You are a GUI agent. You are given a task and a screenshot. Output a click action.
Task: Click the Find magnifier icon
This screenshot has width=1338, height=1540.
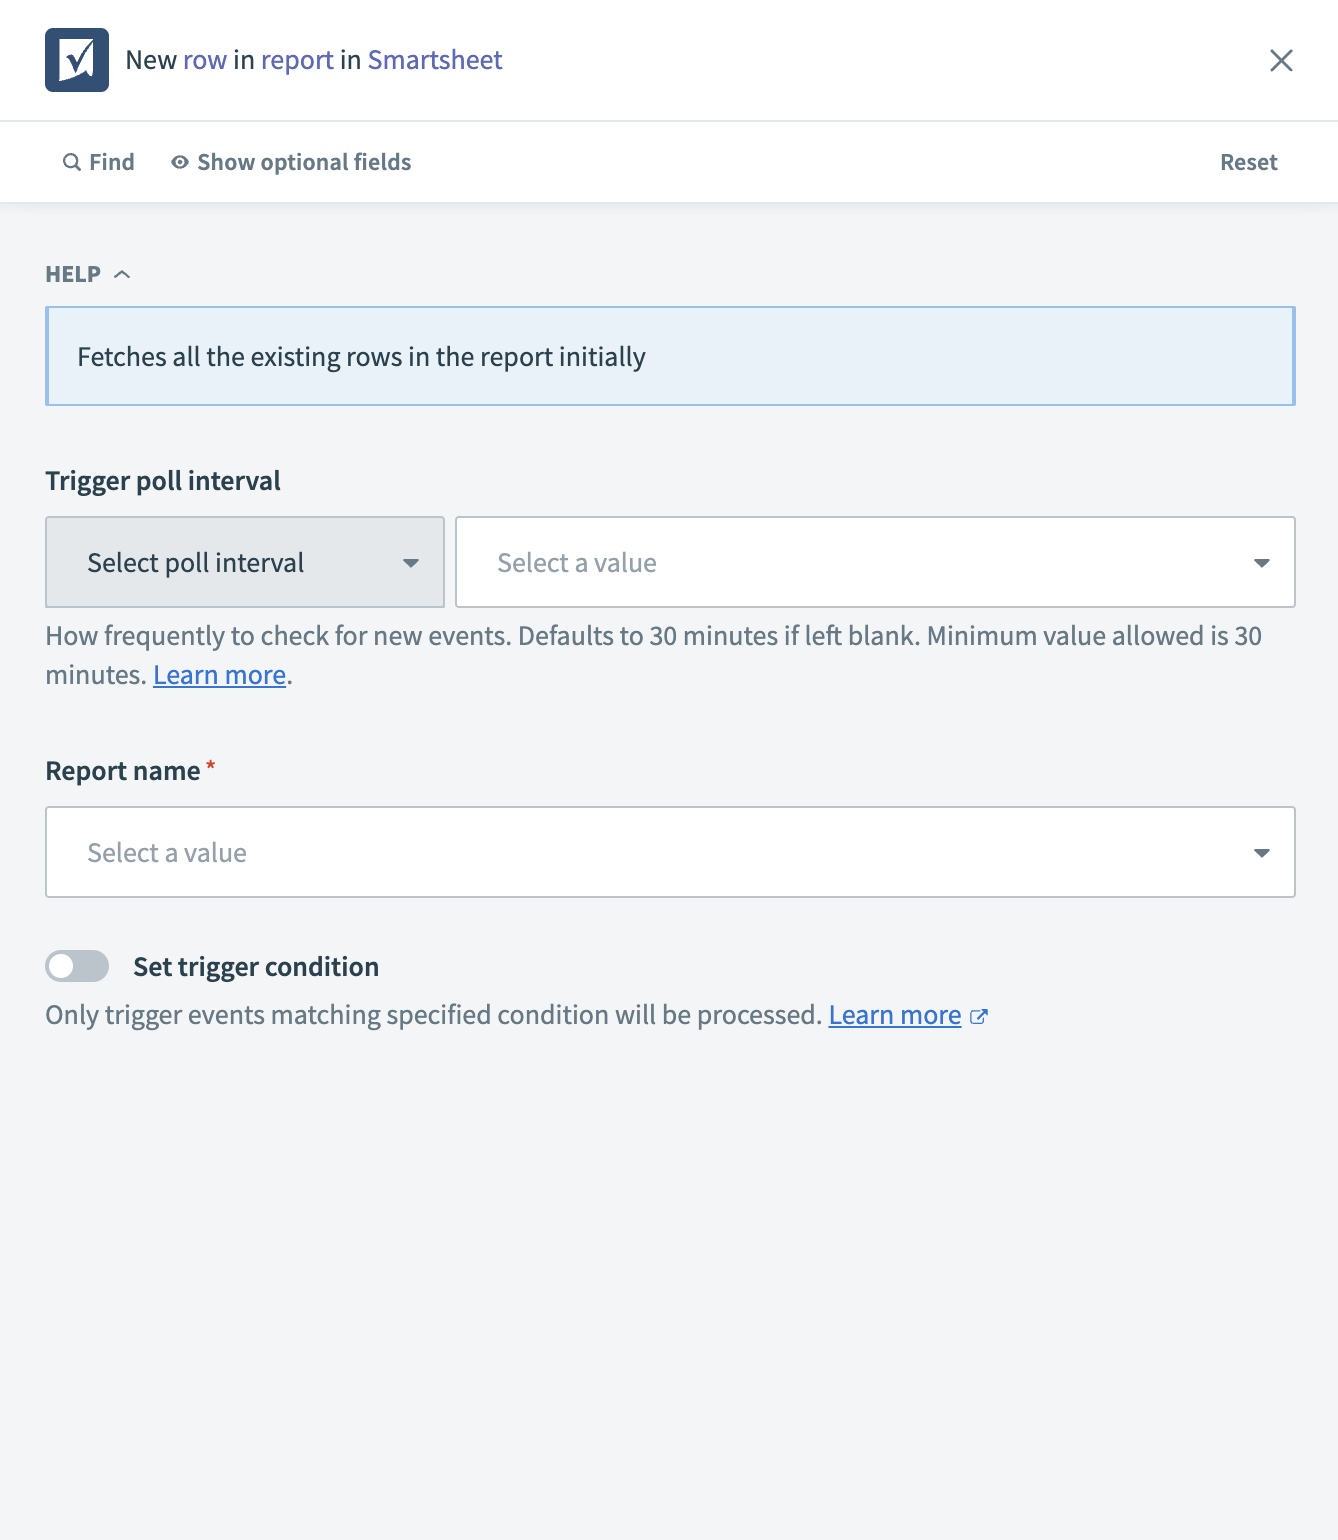[72, 162]
